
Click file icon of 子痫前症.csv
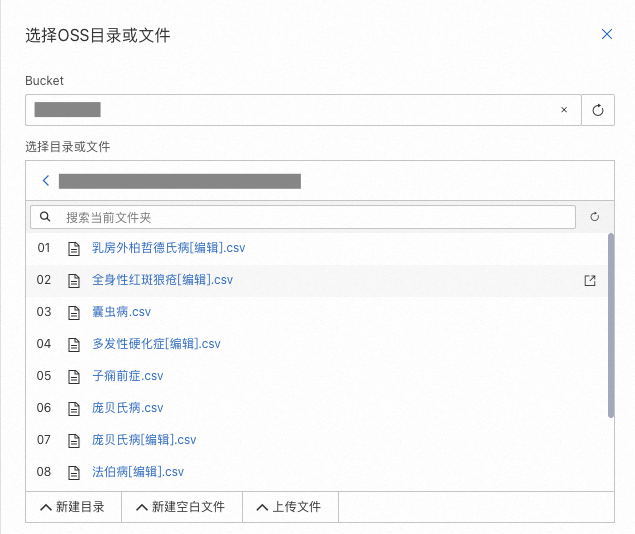72,376
